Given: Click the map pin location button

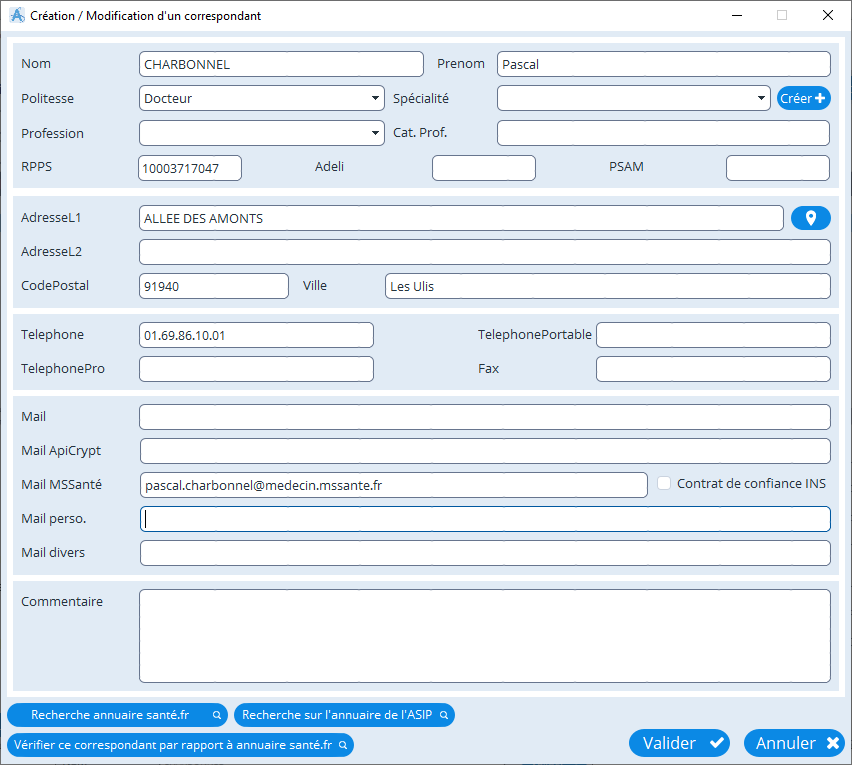Looking at the screenshot, I should [810, 218].
